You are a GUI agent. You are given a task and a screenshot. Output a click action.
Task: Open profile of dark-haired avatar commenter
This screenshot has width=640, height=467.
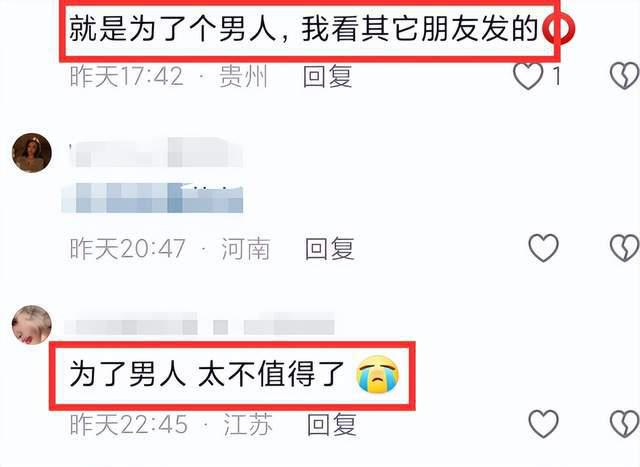(x=32, y=153)
